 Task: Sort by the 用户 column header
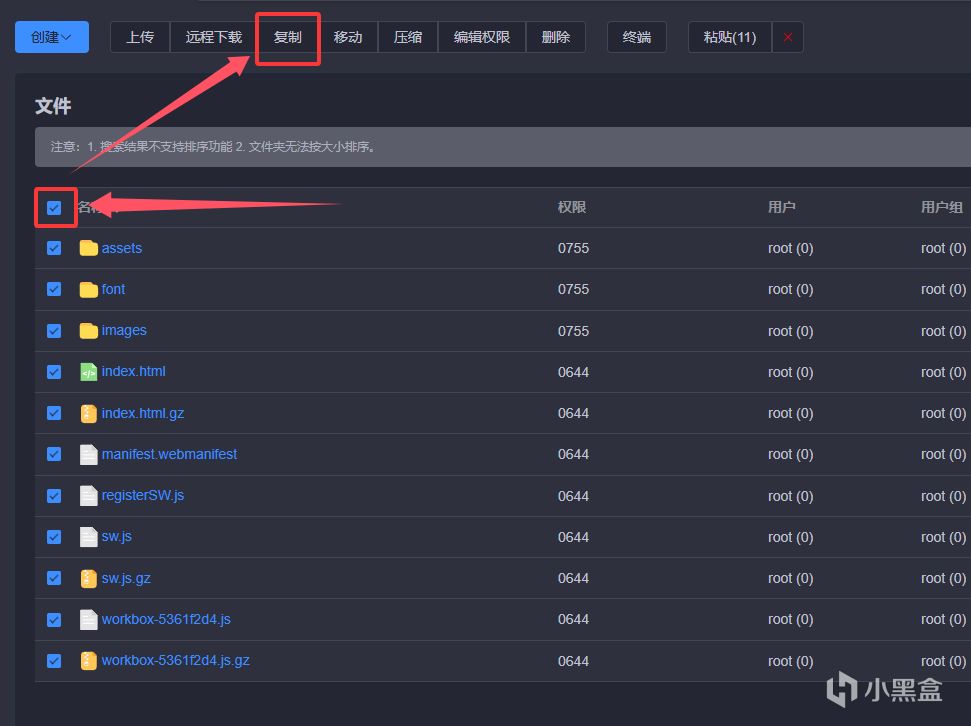[782, 208]
